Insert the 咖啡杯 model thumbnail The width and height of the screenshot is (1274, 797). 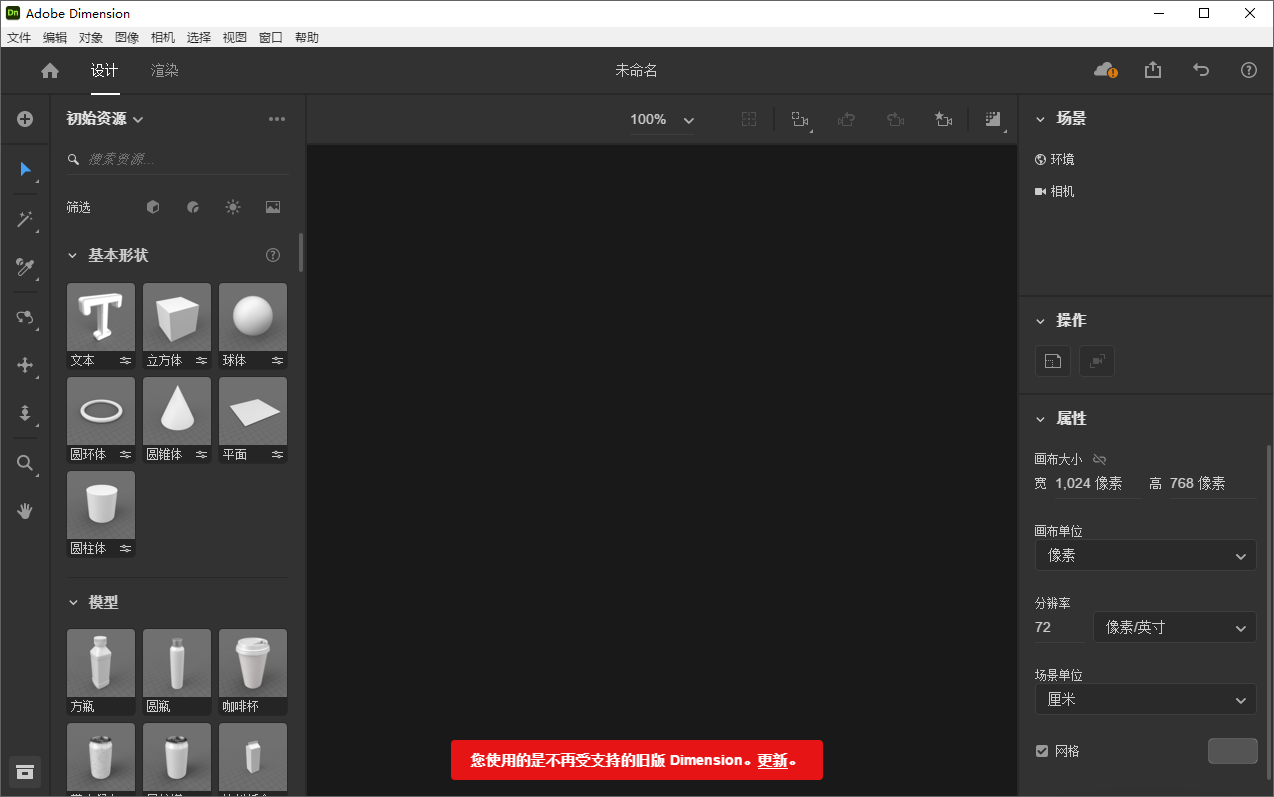tap(252, 662)
